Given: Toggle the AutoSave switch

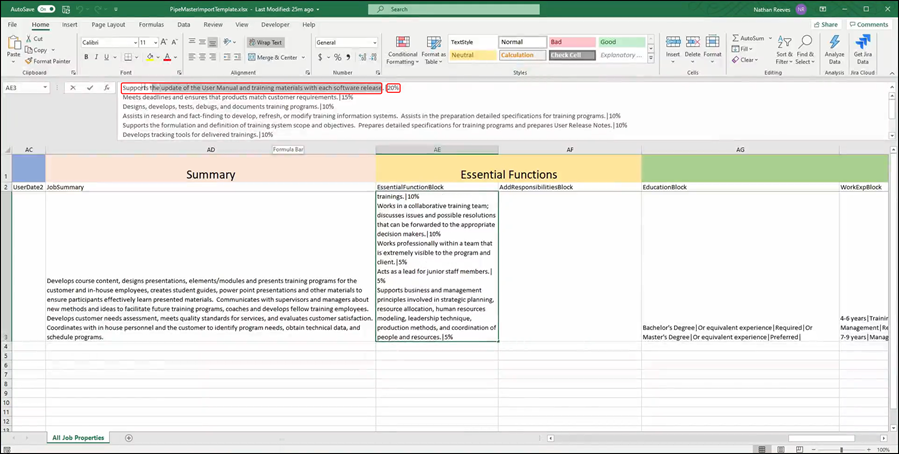Looking at the screenshot, I should point(45,9).
